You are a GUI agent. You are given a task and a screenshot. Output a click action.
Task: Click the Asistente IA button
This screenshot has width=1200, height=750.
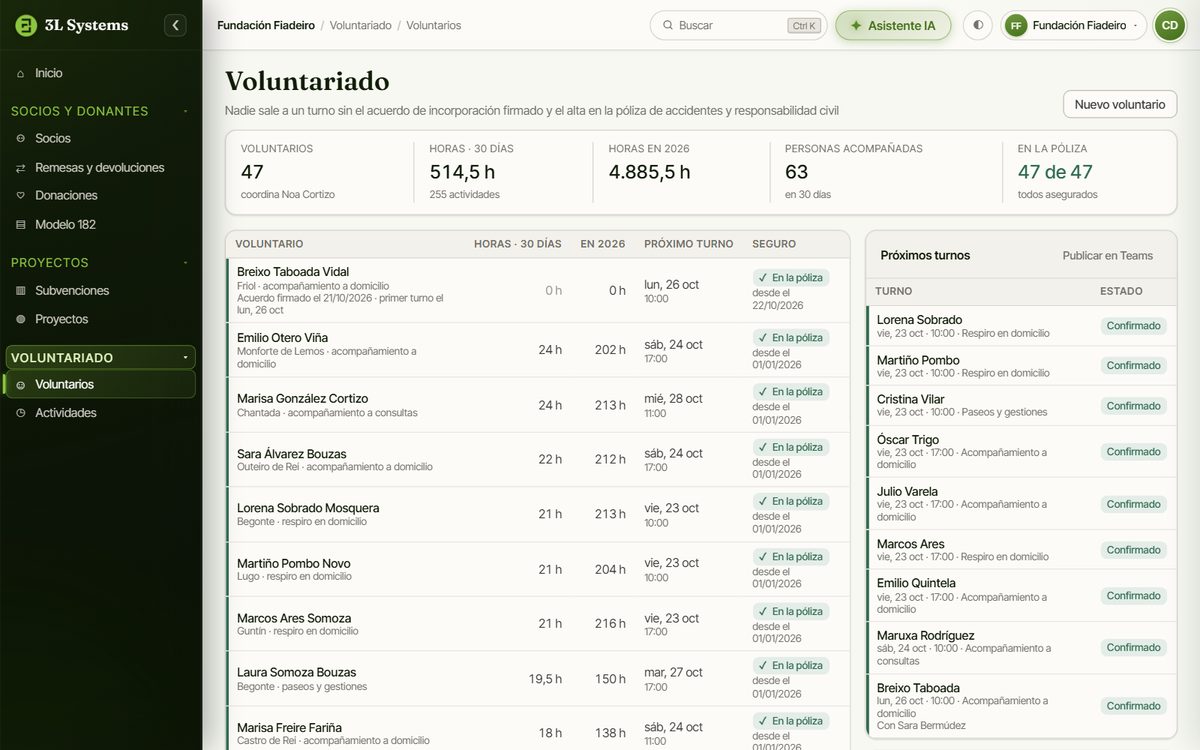[x=893, y=25]
